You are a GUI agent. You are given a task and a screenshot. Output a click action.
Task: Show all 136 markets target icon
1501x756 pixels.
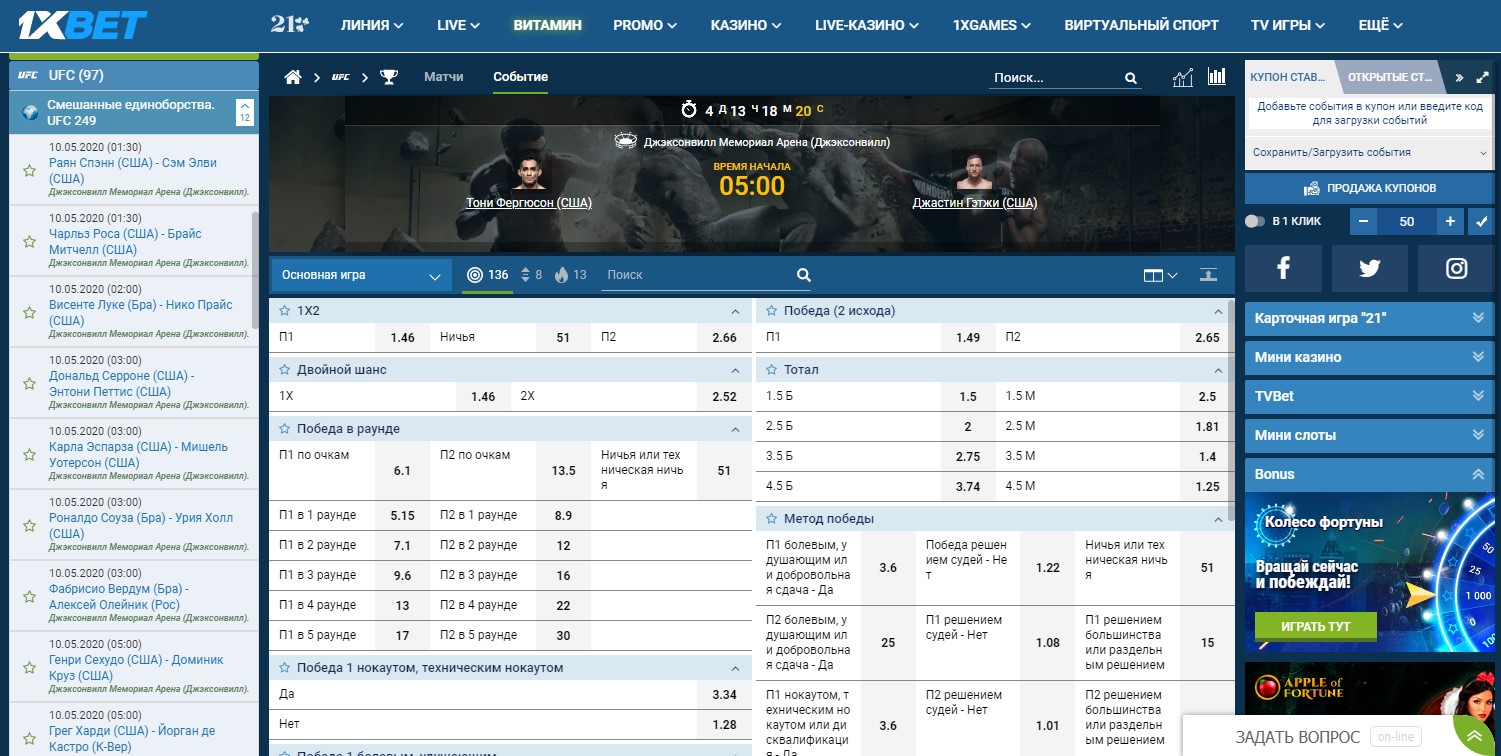point(475,274)
